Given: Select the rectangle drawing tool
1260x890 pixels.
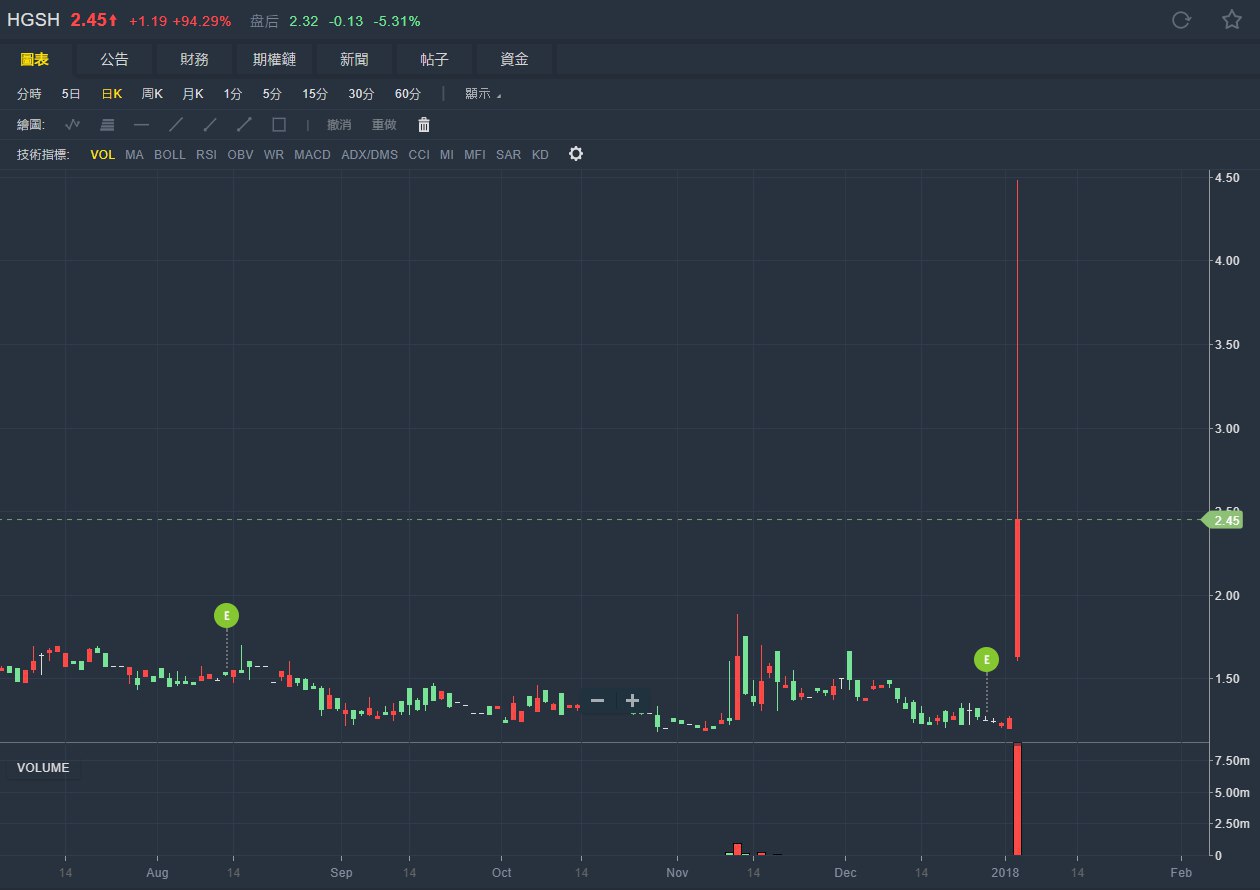Looking at the screenshot, I should point(279,125).
